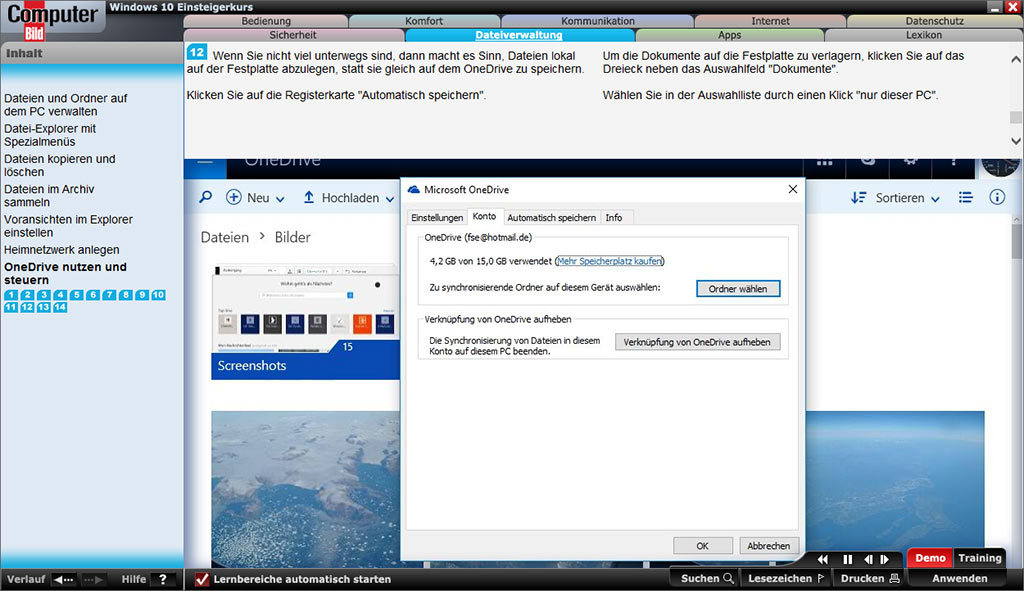Screen dimensions: 1024x591
Task: Open the info pane icon
Action: (x=997, y=197)
